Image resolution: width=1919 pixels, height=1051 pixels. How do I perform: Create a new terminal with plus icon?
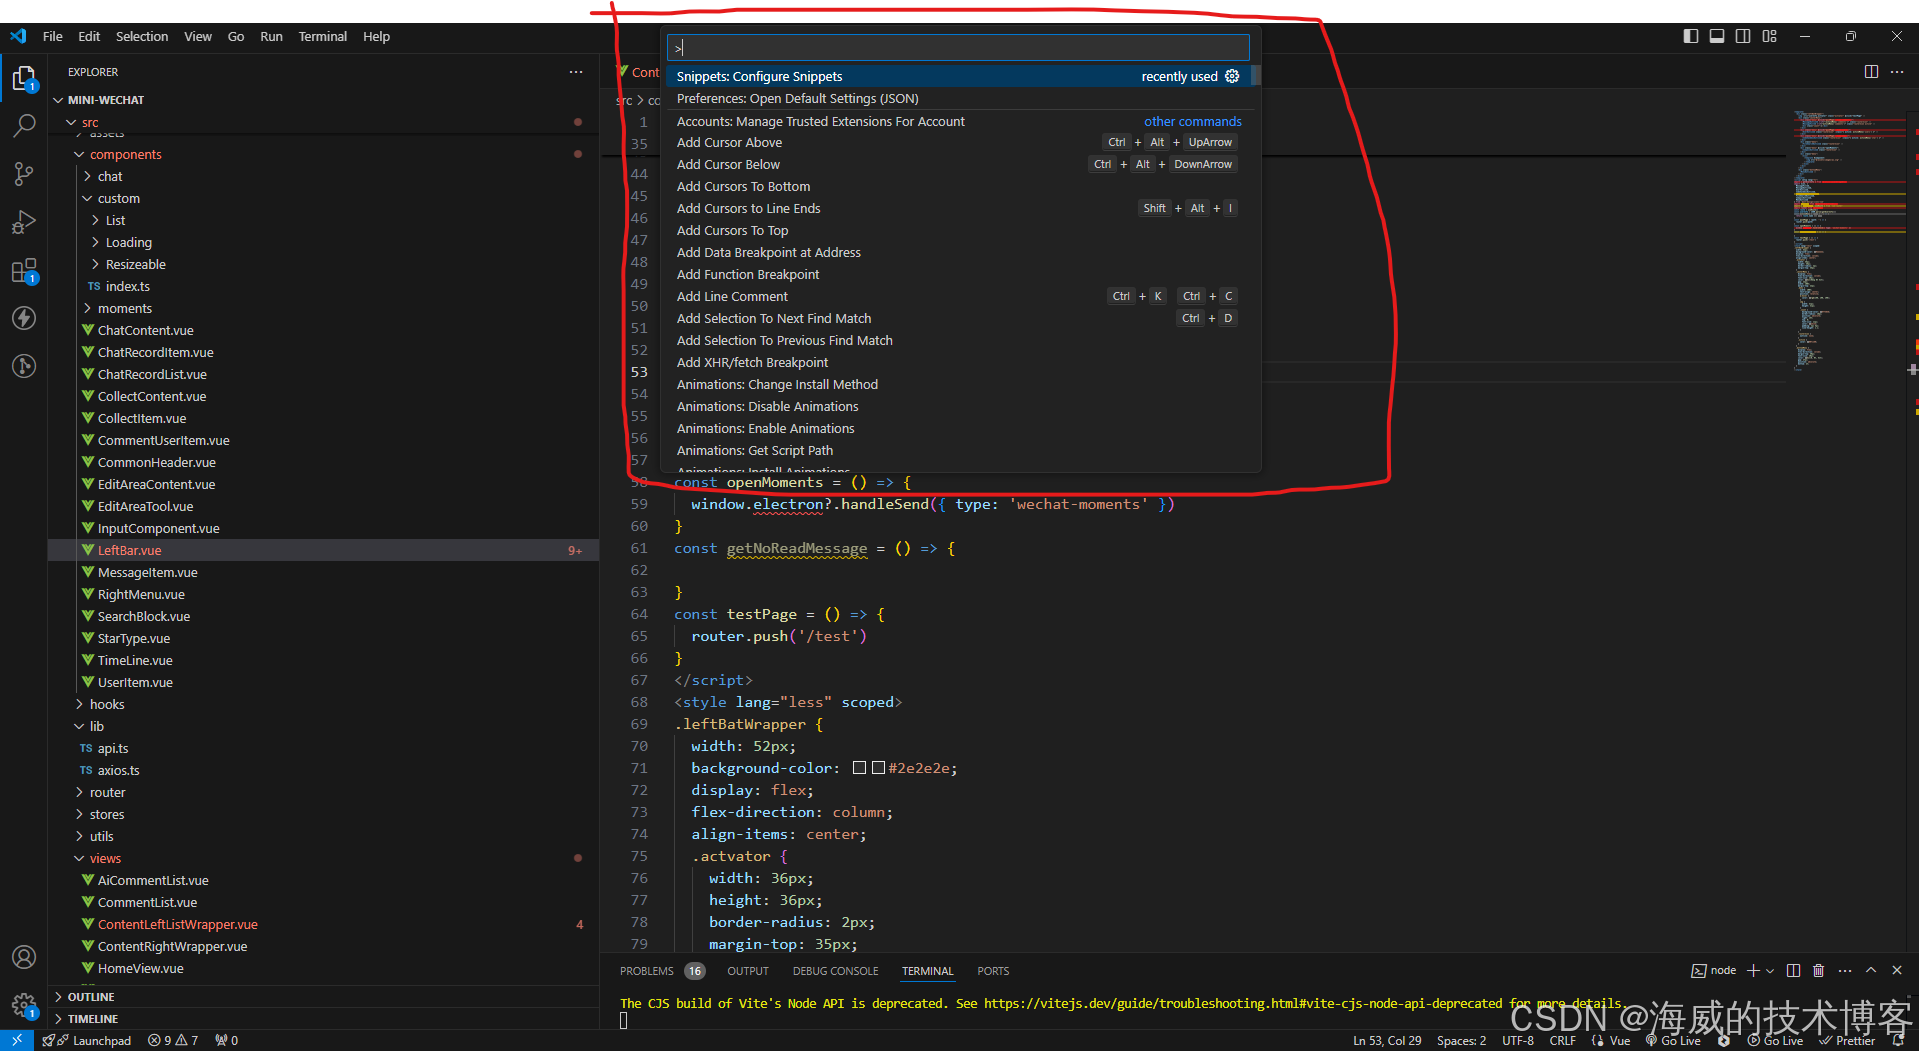click(1752, 970)
